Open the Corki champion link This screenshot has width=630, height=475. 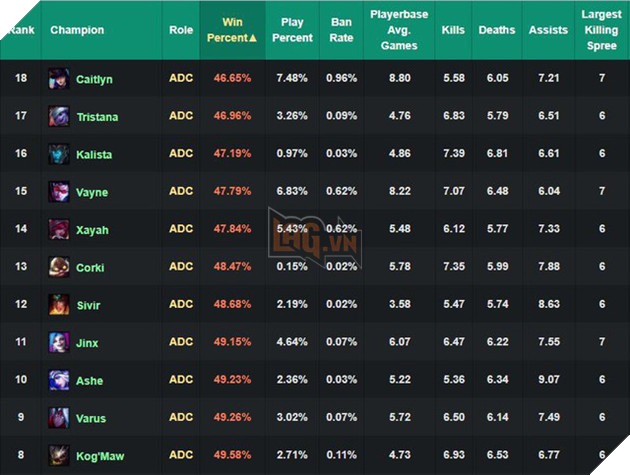pos(90,268)
